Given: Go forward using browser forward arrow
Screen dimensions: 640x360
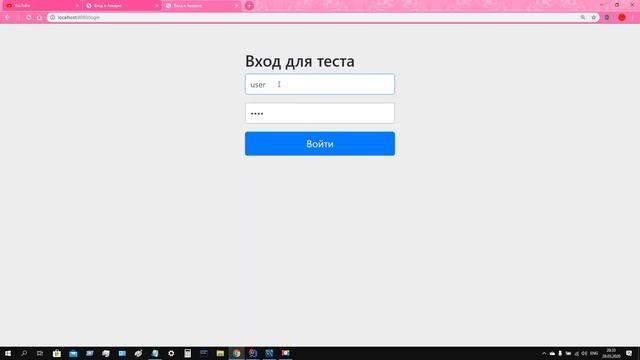Looking at the screenshot, I should (18, 18).
